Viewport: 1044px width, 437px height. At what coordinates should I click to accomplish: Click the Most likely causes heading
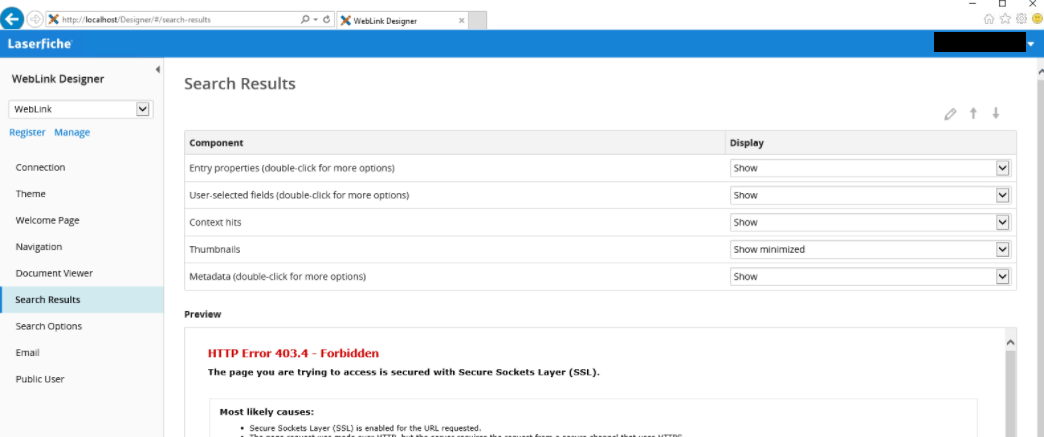click(x=266, y=412)
